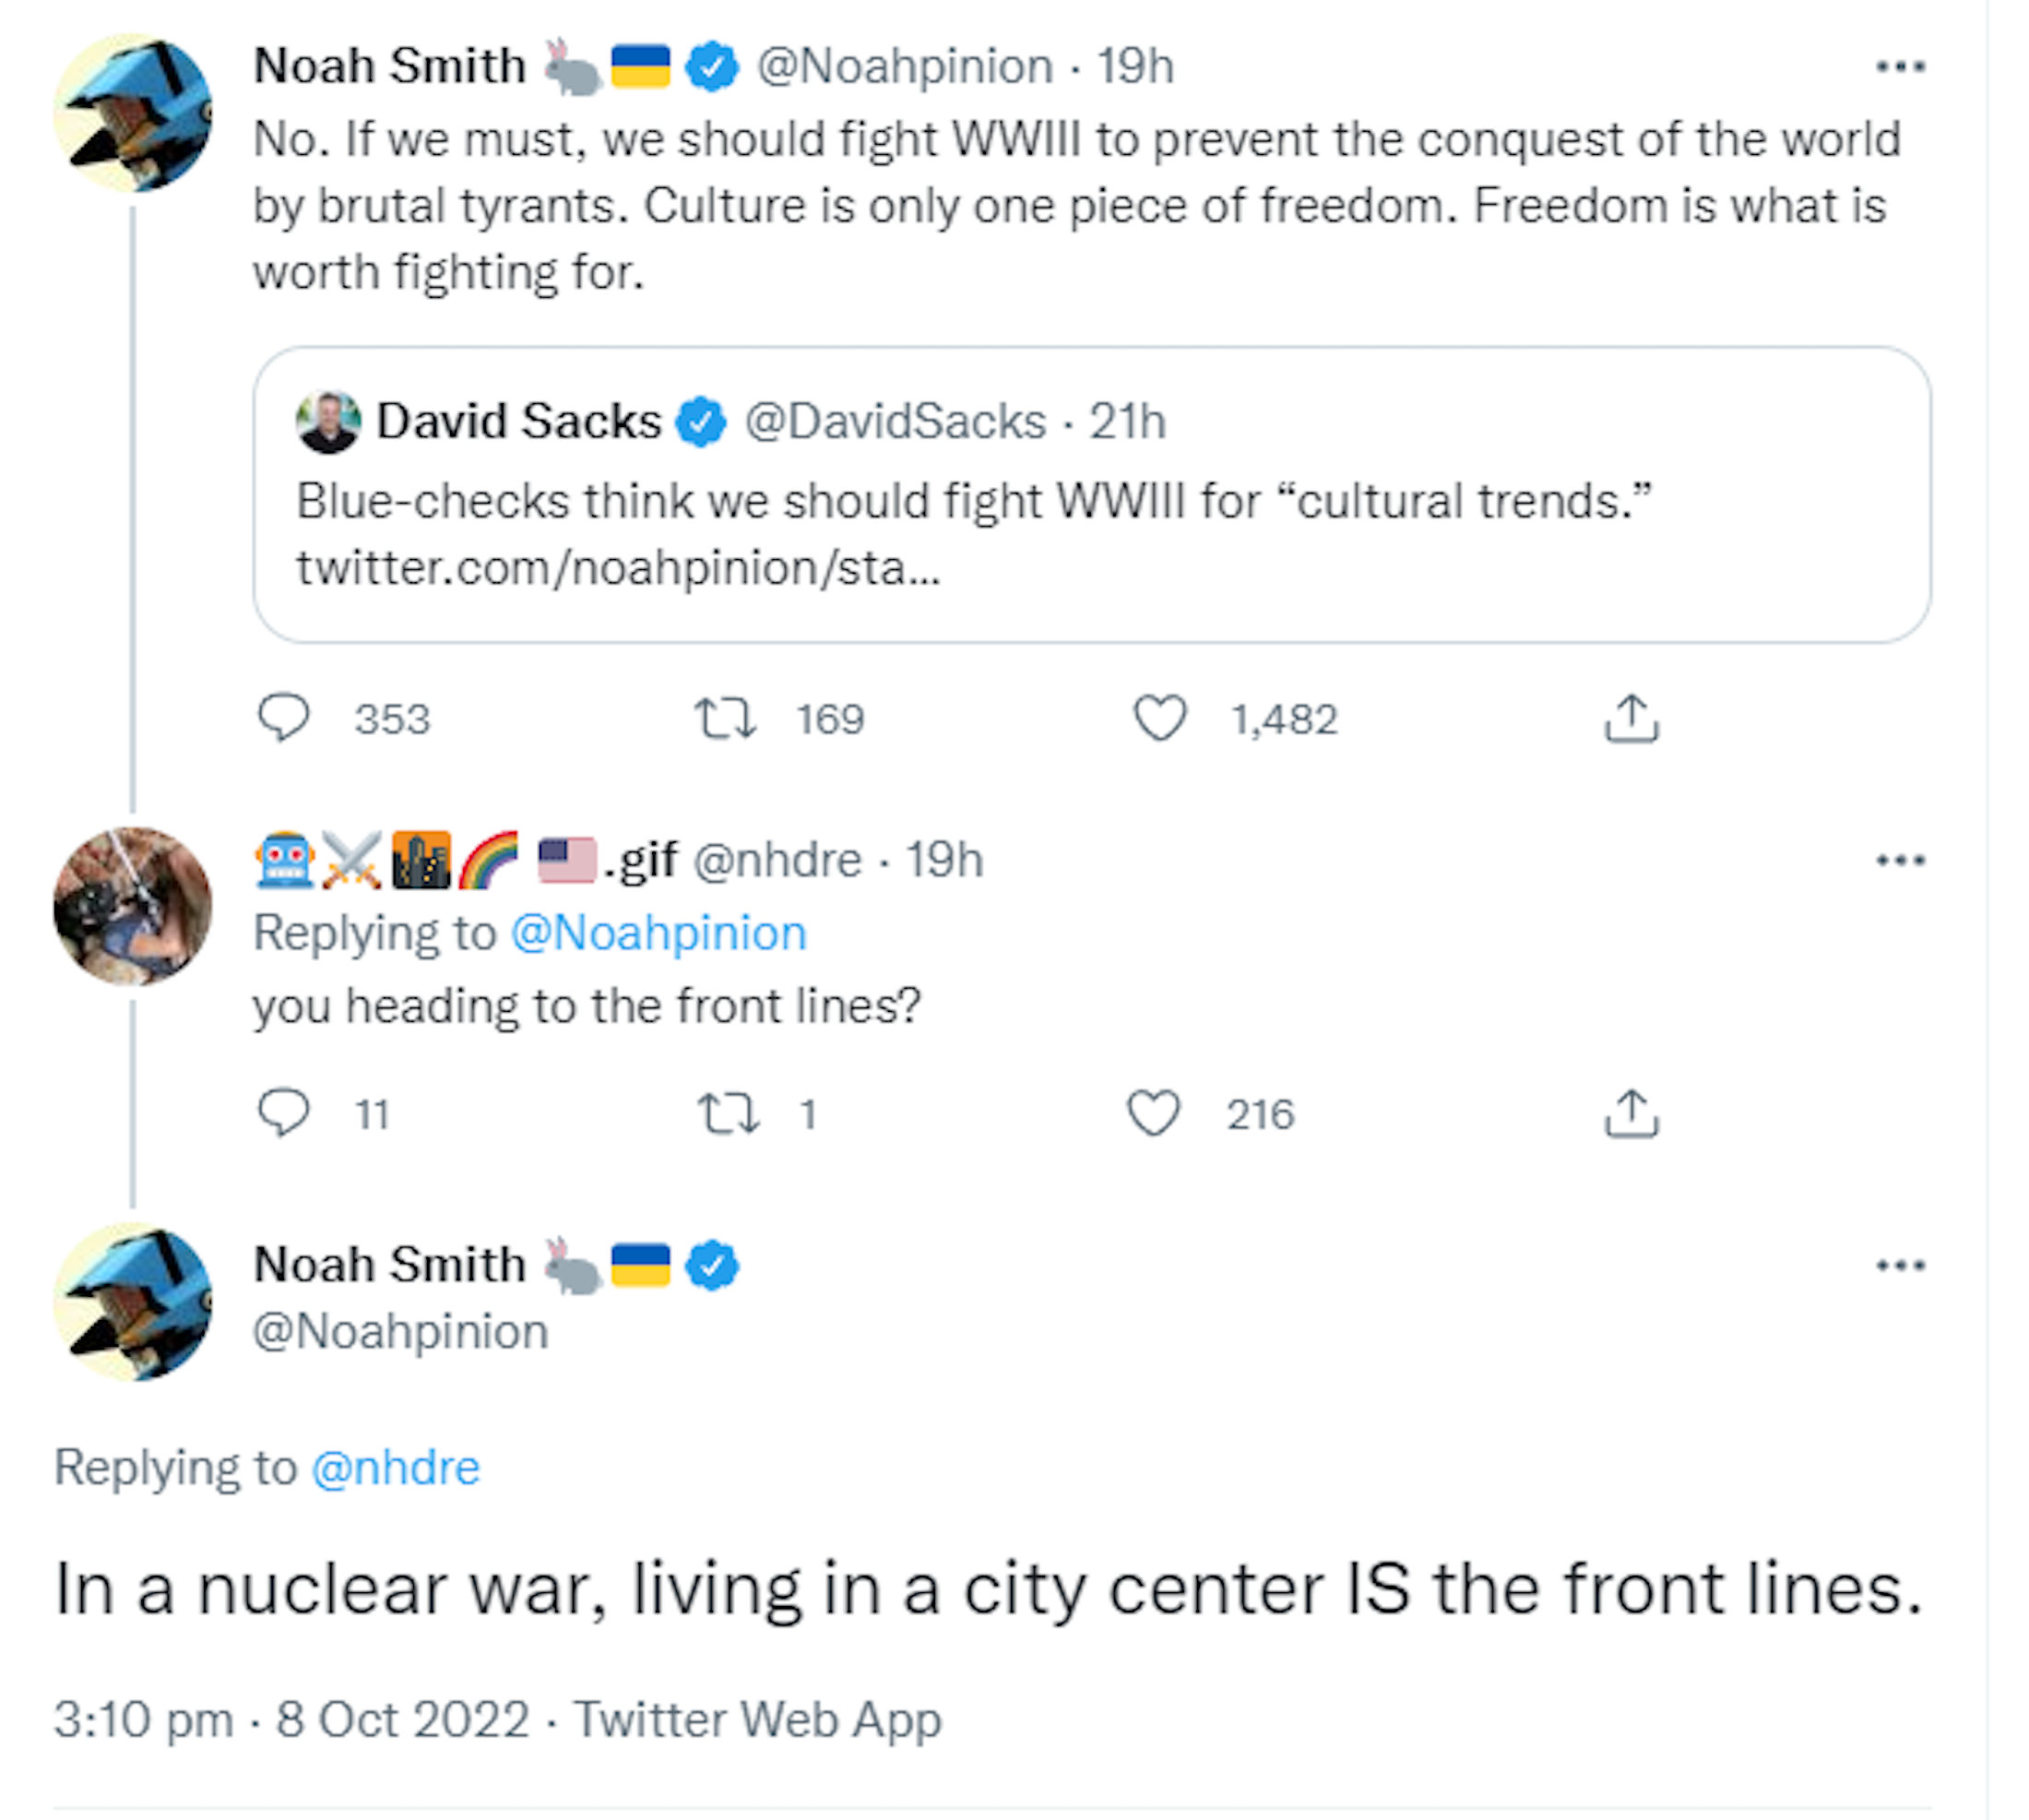
Task: Open more options on top Noah Smith tweet
Action: [x=1900, y=67]
